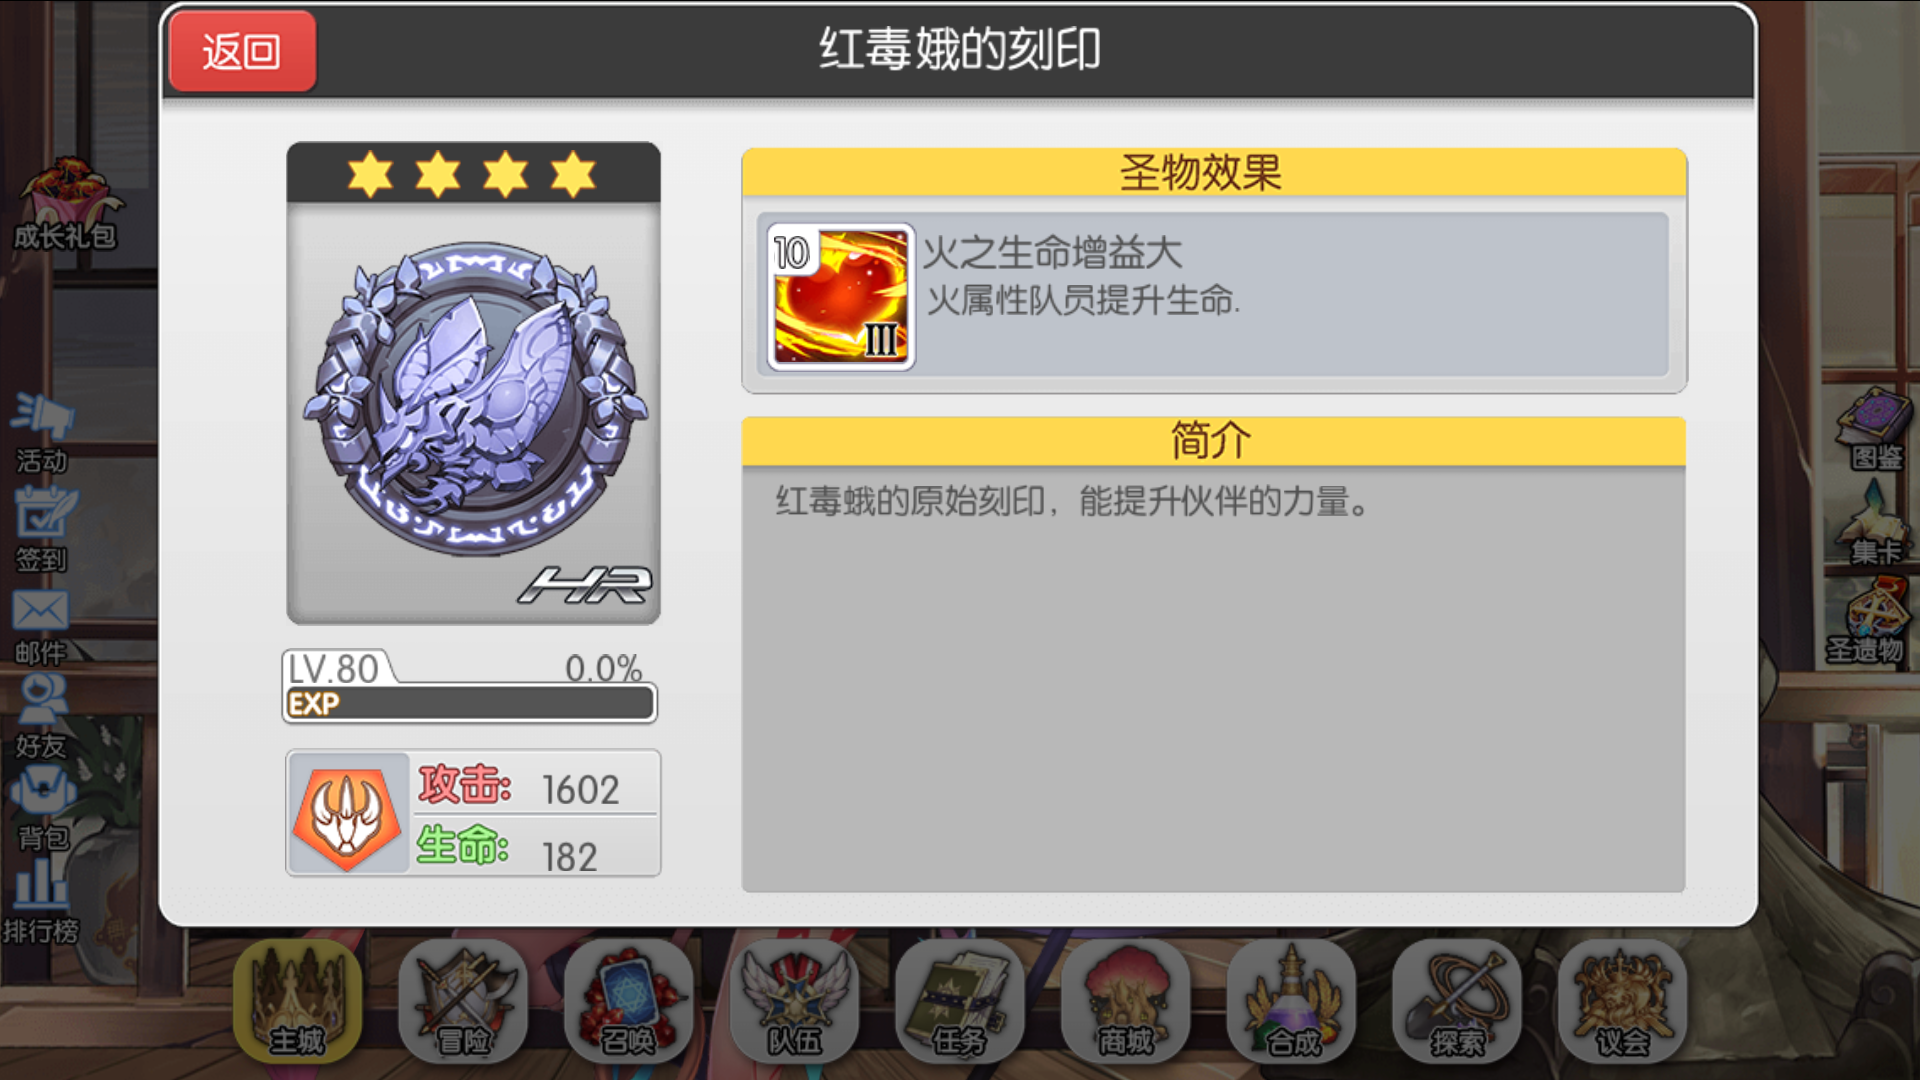Open the 背包 backpack icon
1920x1080 pixels.
pyautogui.click(x=42, y=808)
